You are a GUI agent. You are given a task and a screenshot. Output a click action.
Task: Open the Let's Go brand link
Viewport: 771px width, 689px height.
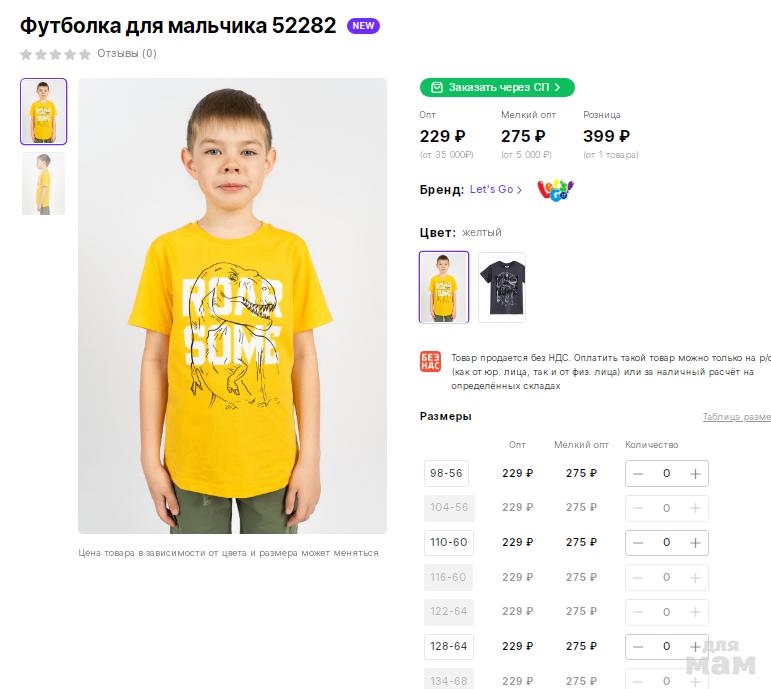[x=495, y=190]
